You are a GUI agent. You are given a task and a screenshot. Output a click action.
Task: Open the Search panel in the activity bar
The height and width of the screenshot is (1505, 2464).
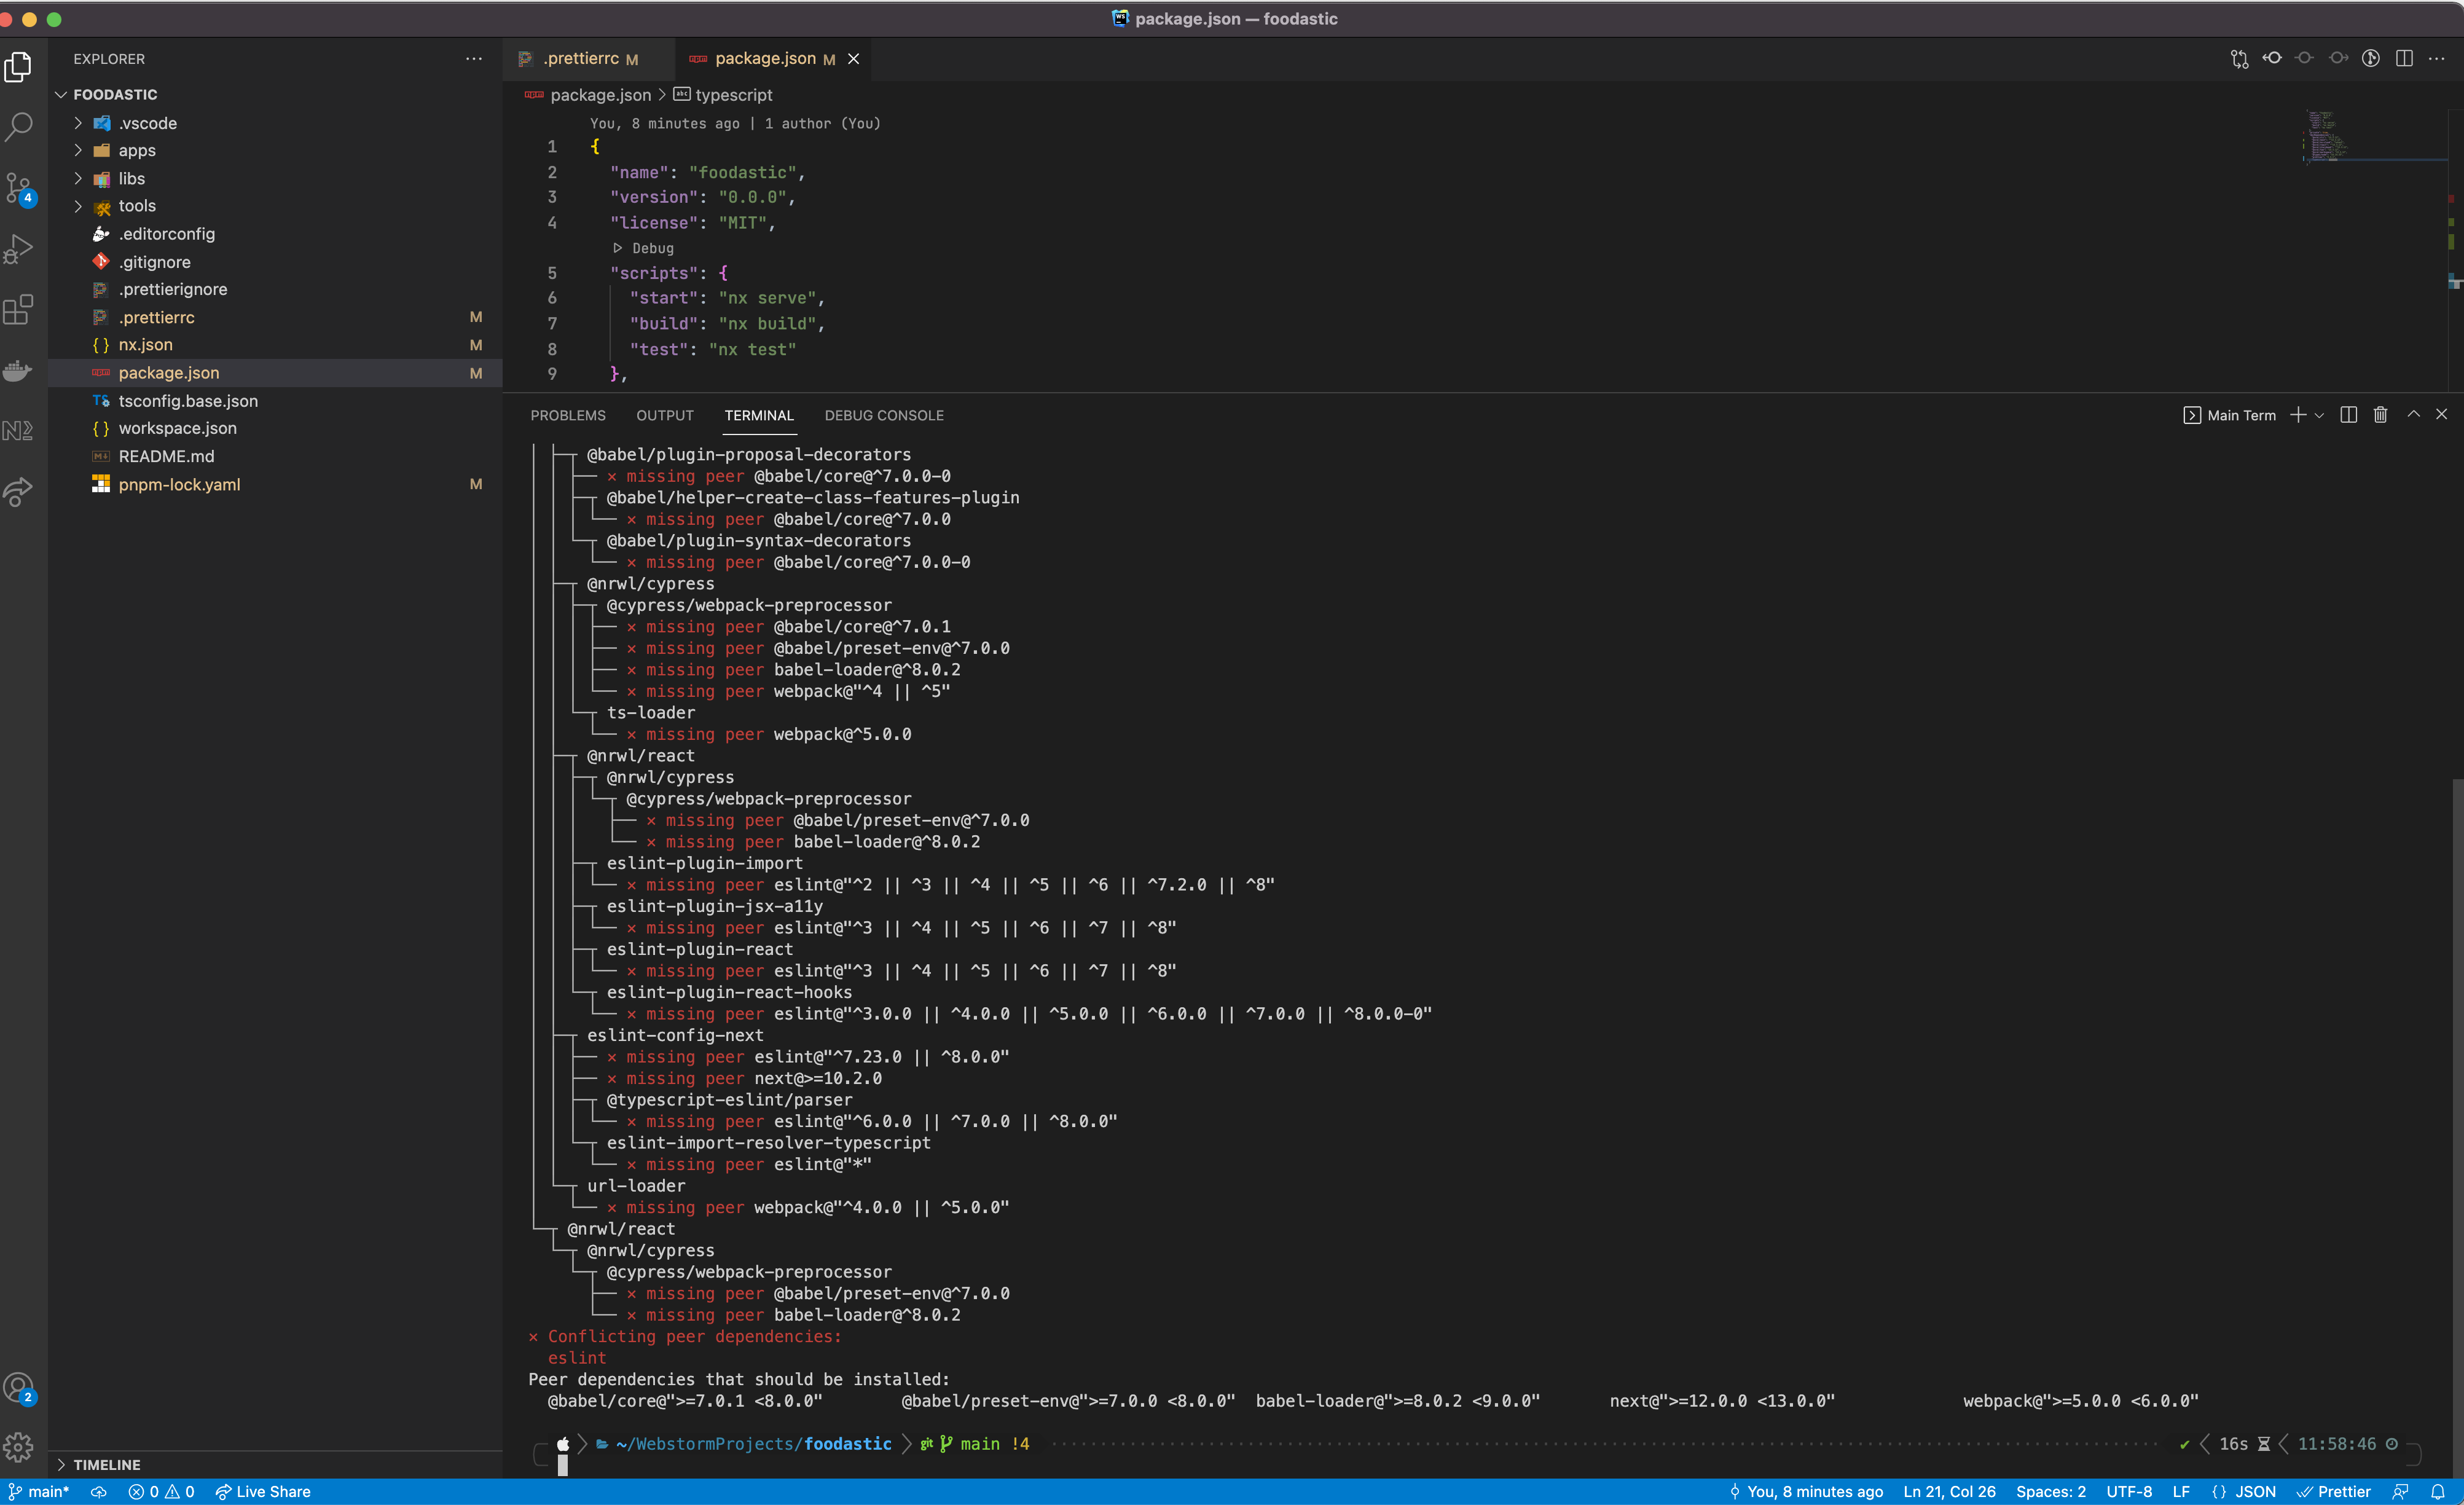[20, 127]
